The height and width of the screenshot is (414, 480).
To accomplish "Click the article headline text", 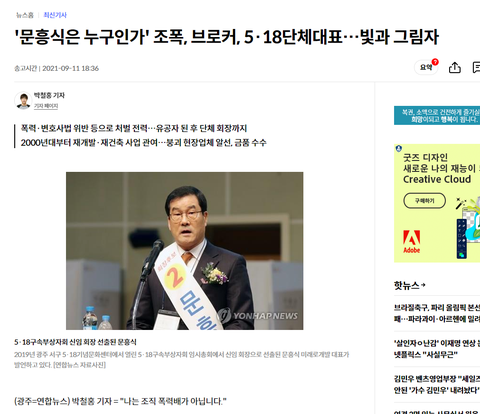I will [227, 37].
